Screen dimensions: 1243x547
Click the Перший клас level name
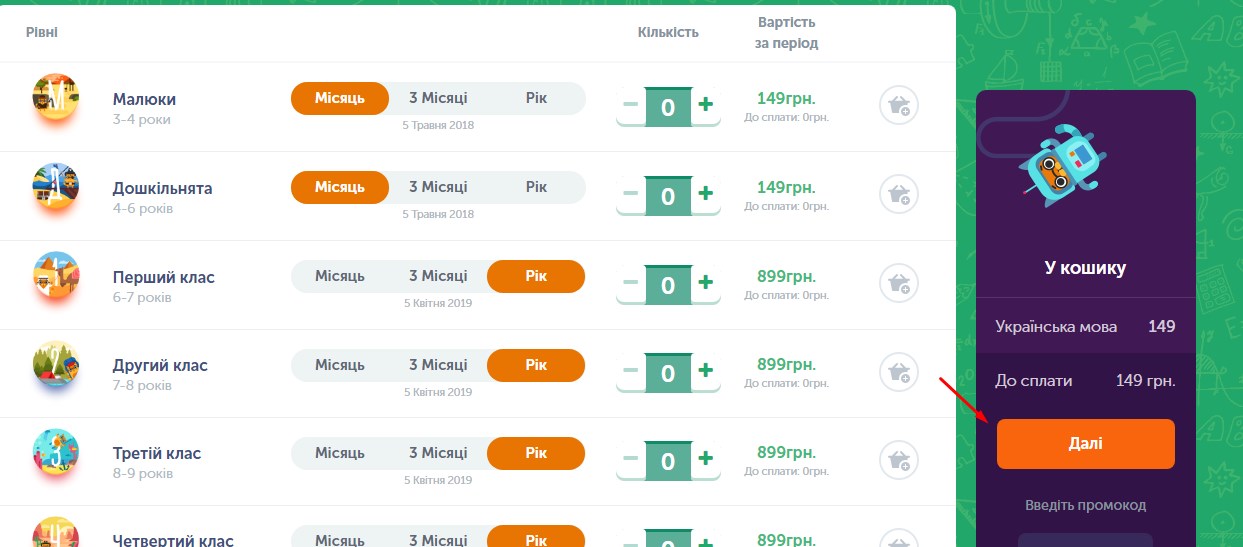(164, 278)
